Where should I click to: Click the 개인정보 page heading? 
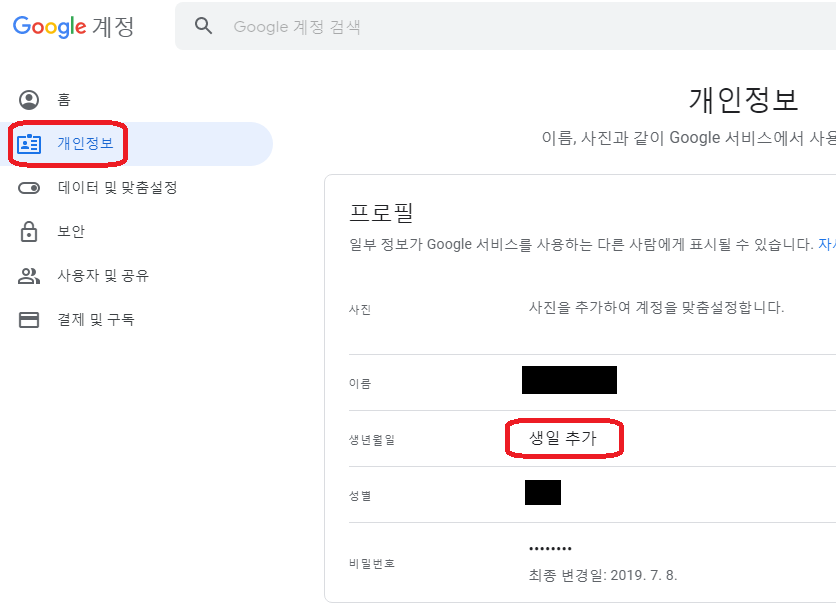click(x=743, y=100)
